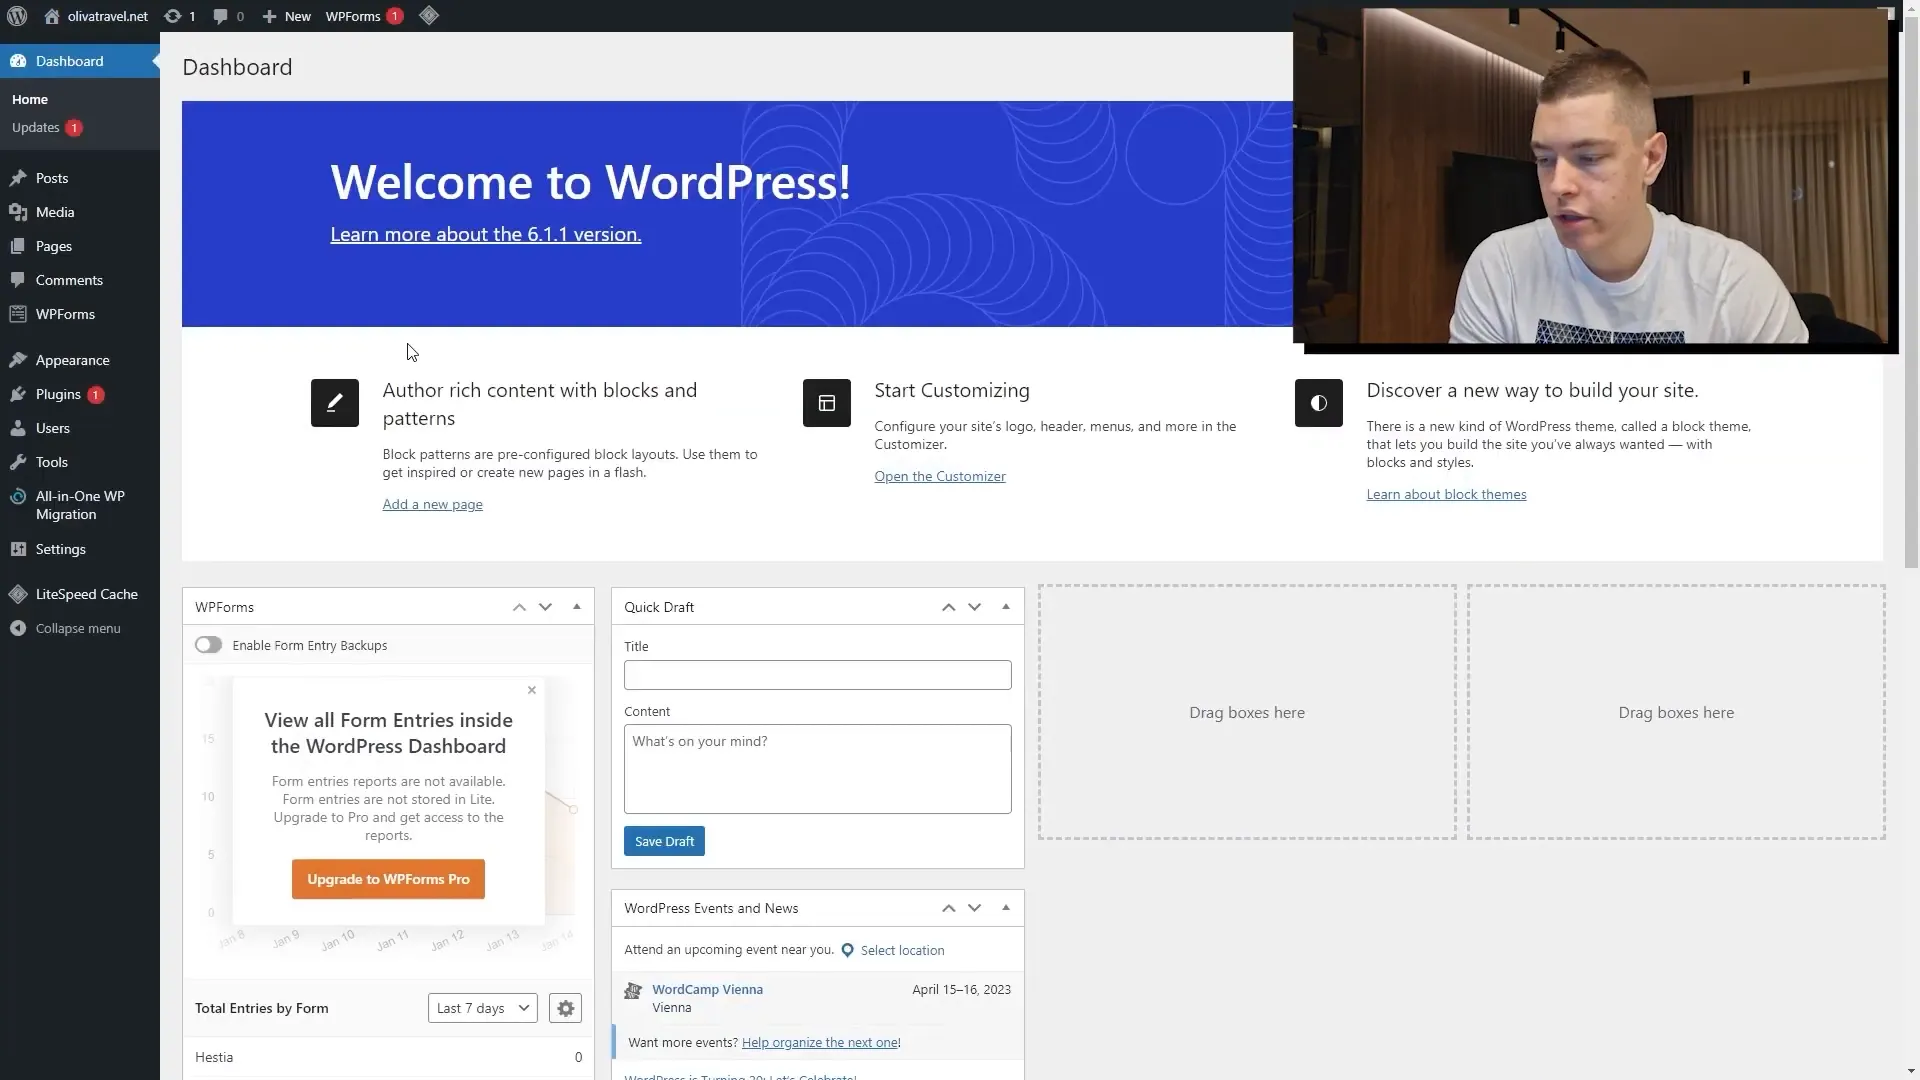This screenshot has height=1080, width=1920.
Task: Click the Comments icon in sidebar
Action: [18, 280]
